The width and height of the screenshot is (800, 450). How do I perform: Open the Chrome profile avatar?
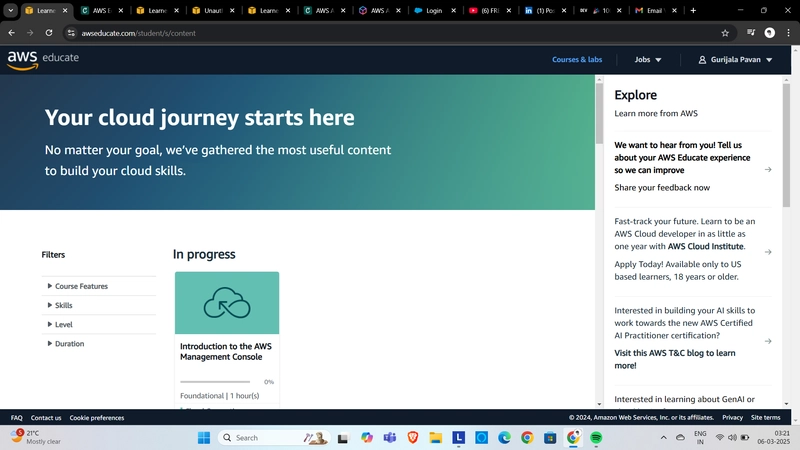(770, 33)
